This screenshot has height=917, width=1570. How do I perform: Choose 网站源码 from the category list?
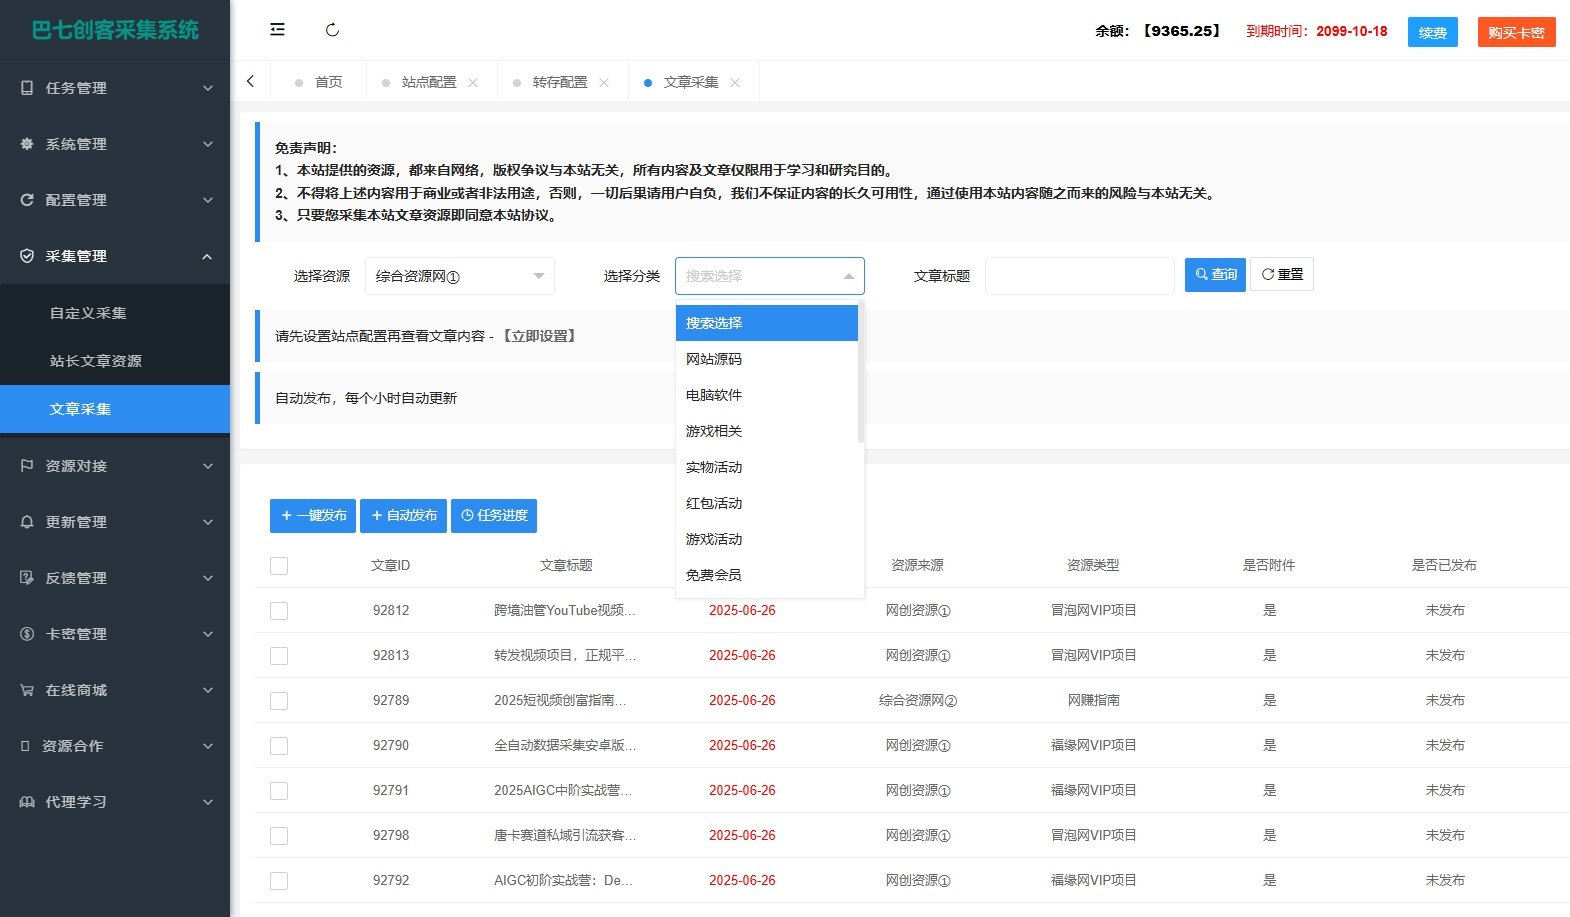tap(714, 359)
